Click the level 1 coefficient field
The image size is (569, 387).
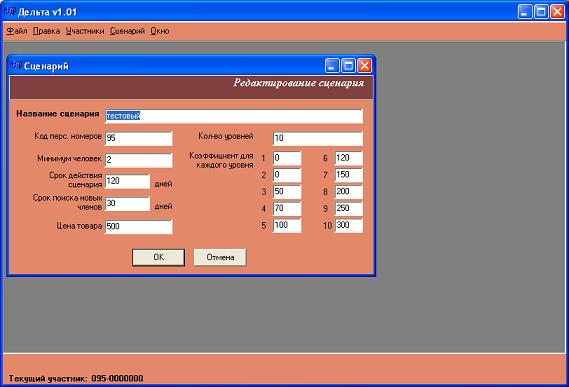click(287, 158)
